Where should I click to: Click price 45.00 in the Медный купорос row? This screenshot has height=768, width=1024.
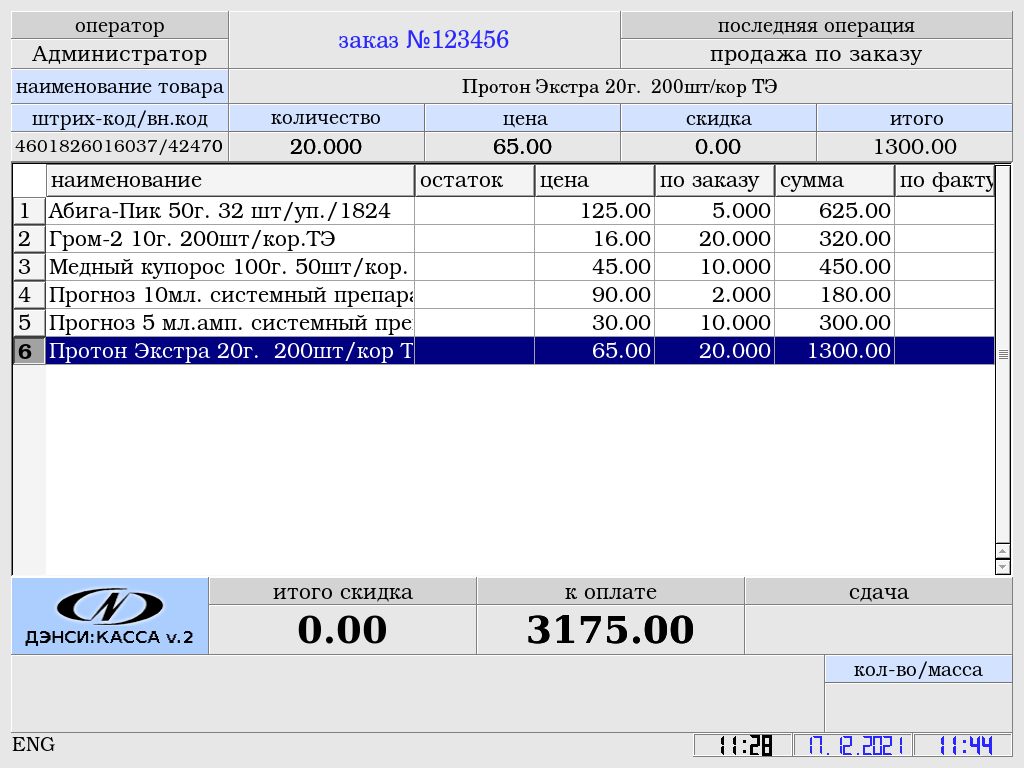tap(594, 267)
